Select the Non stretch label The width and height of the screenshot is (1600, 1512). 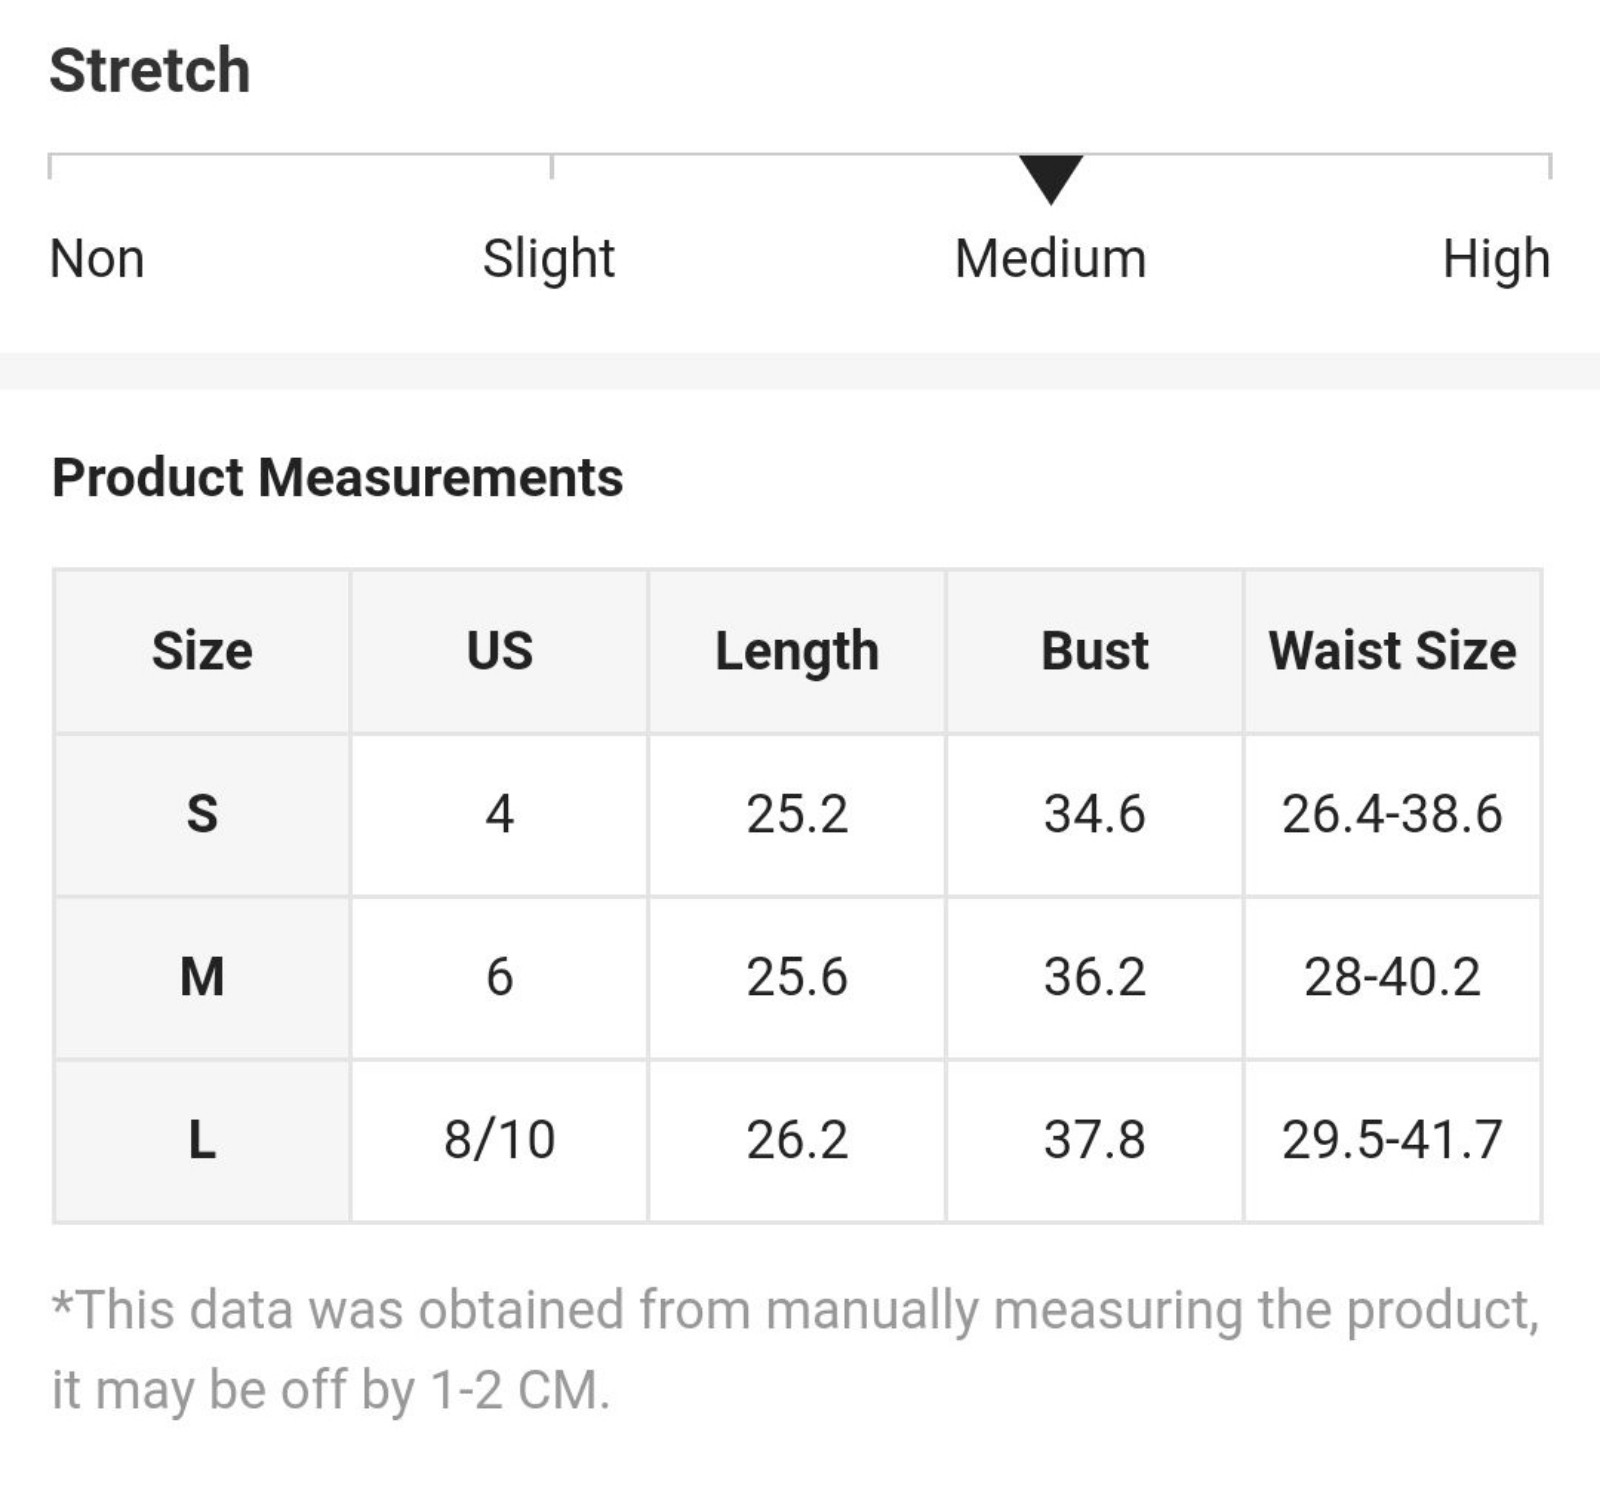coord(97,259)
